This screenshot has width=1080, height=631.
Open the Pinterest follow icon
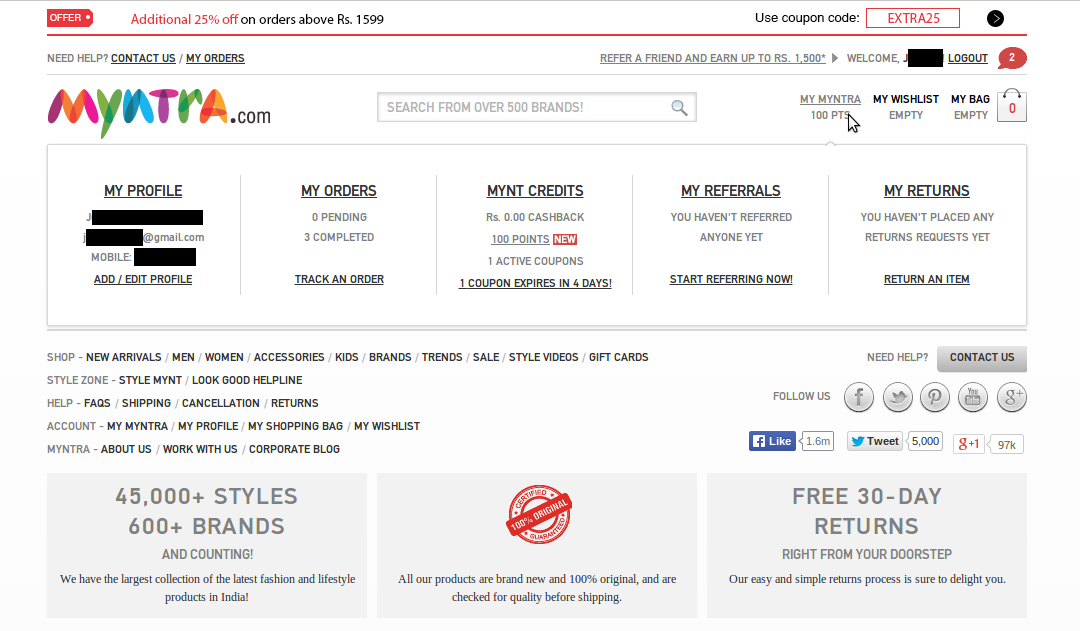point(935,397)
